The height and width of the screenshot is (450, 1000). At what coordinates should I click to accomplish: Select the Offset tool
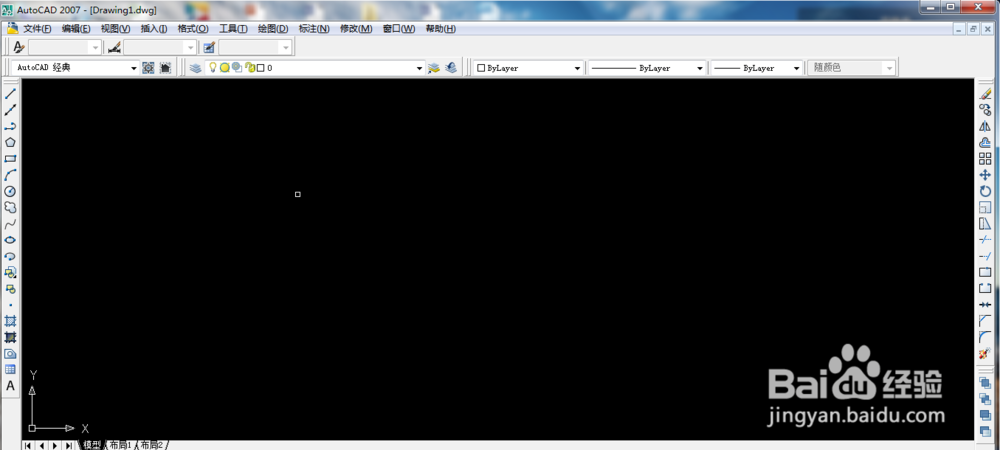tap(985, 143)
